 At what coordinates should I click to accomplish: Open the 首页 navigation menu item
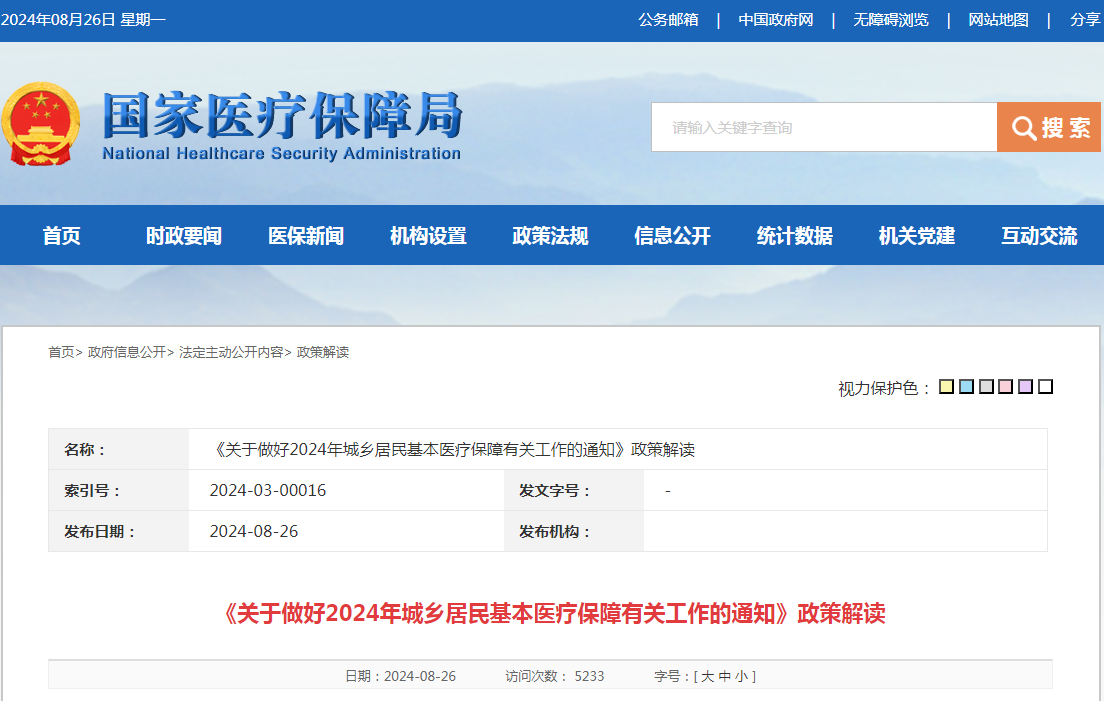pos(62,236)
